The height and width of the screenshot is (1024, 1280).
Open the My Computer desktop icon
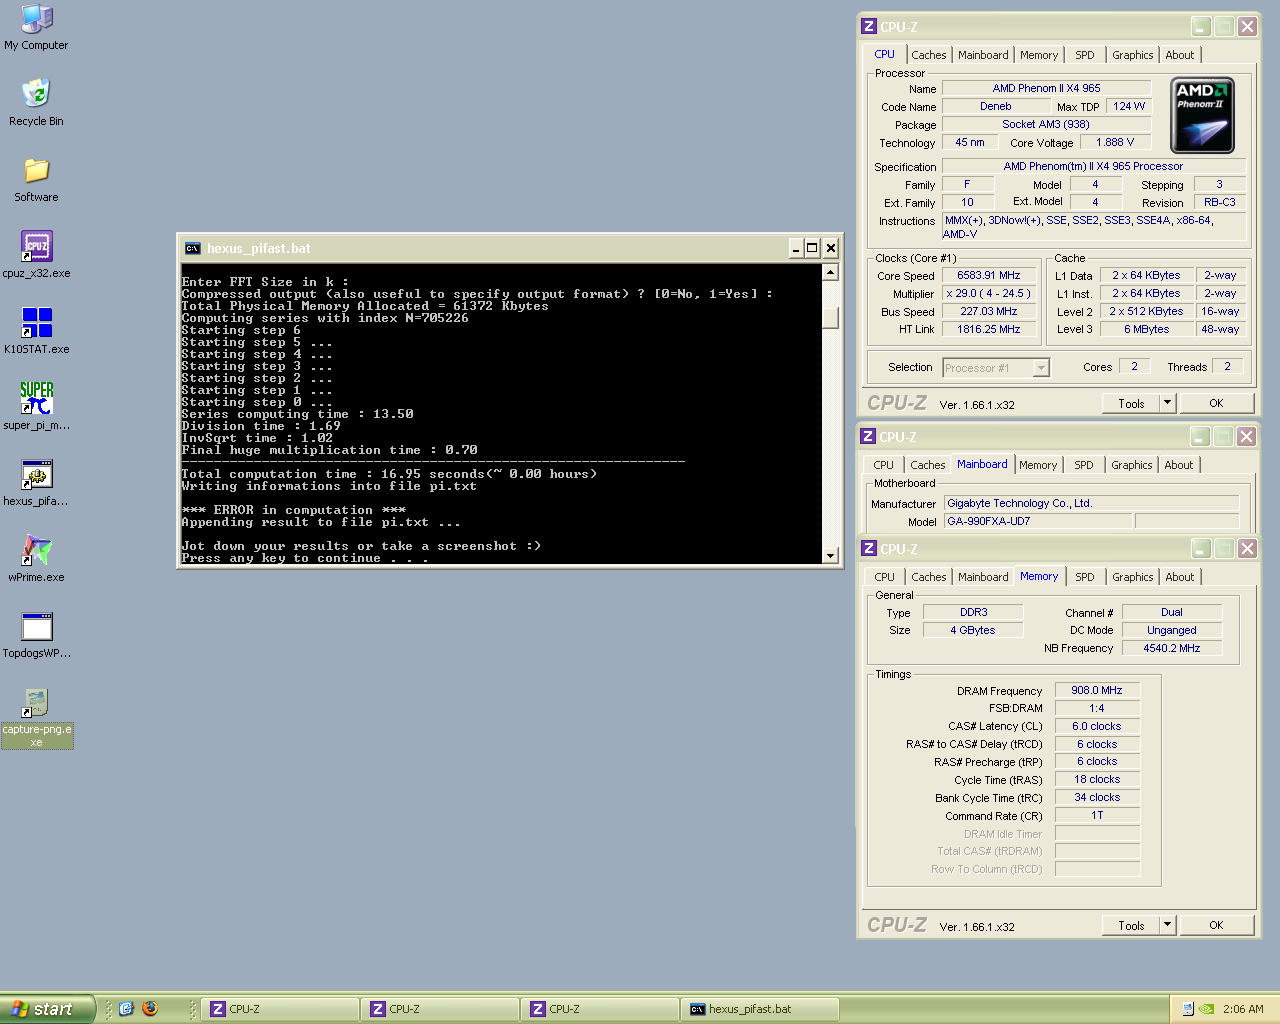tap(36, 27)
